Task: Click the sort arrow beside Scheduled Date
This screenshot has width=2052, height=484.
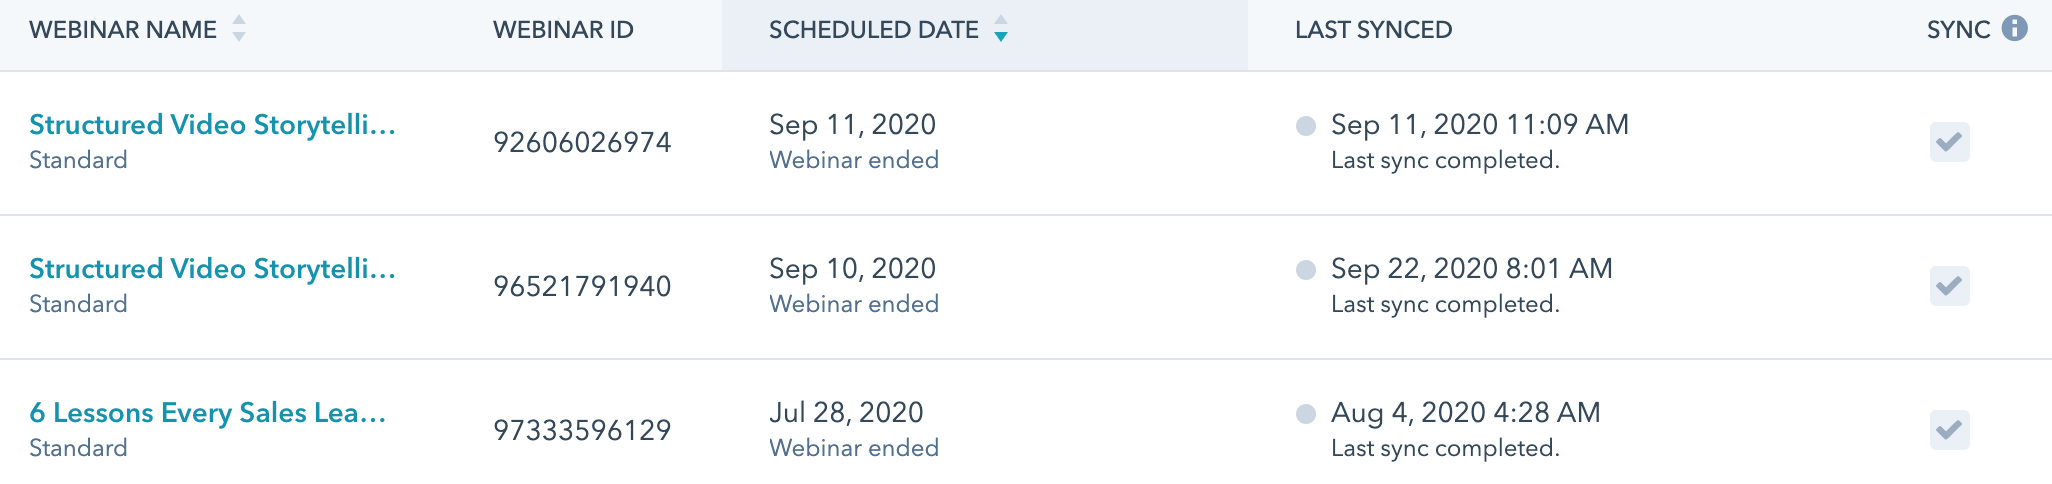Action: point(1001,28)
